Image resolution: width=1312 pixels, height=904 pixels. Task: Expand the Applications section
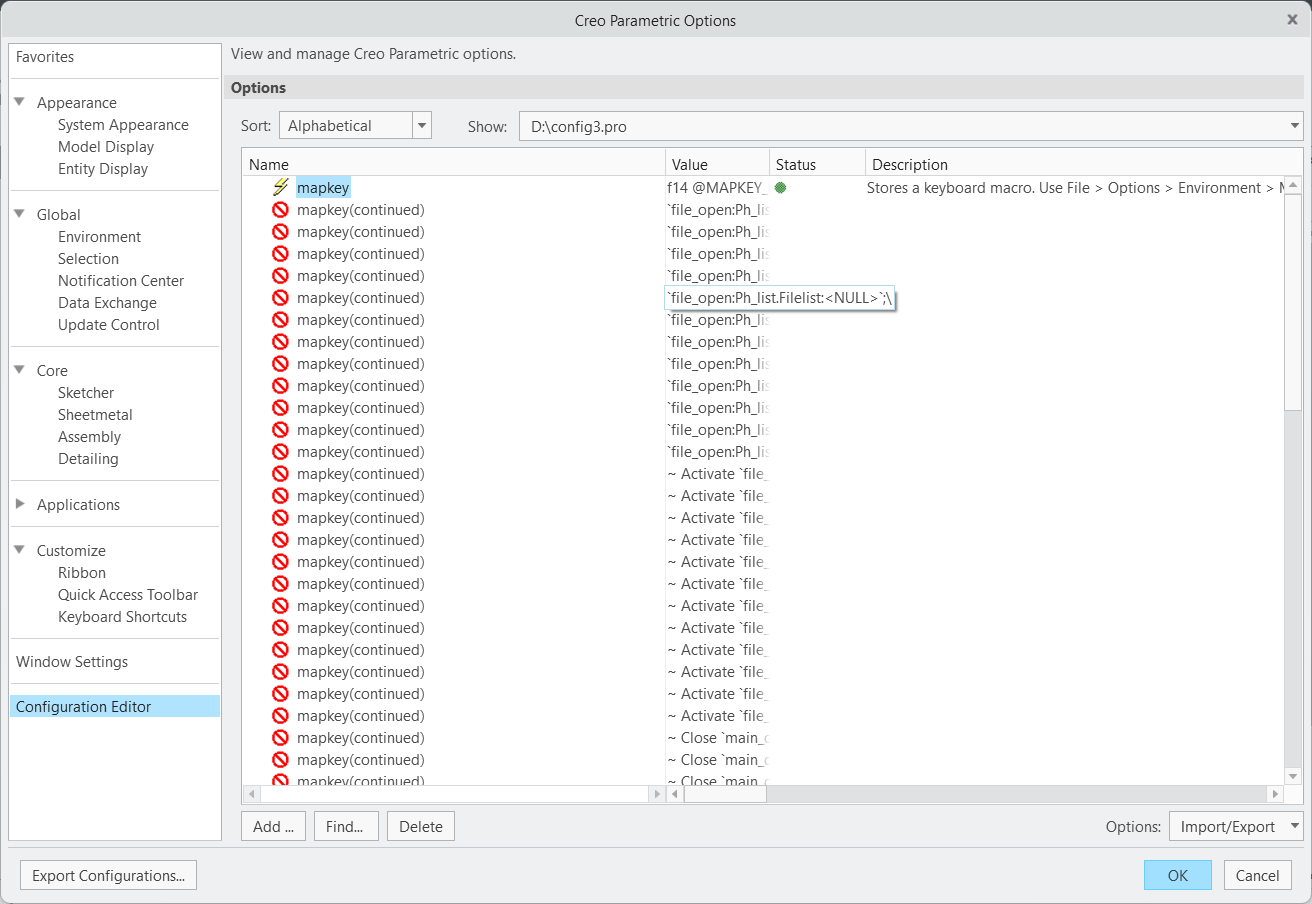click(22, 504)
